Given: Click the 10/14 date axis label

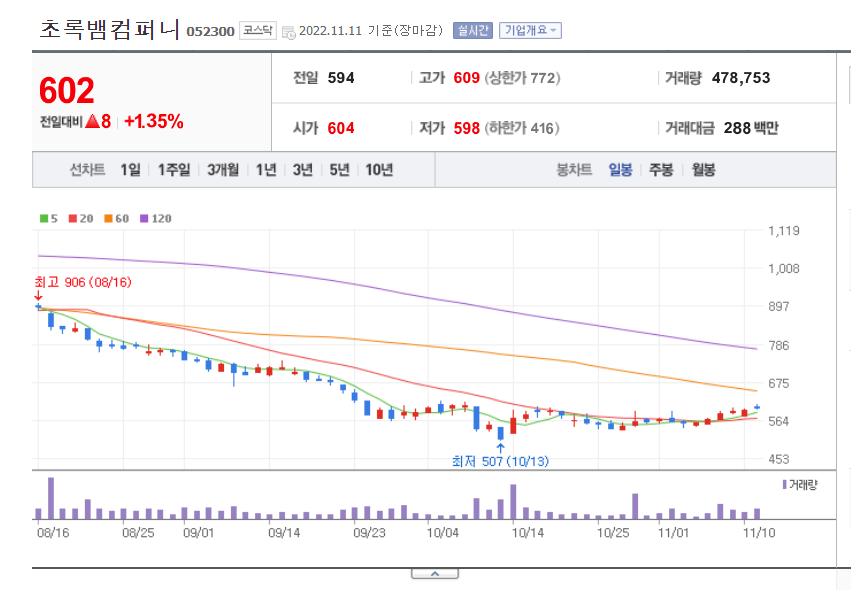Looking at the screenshot, I should 528,532.
